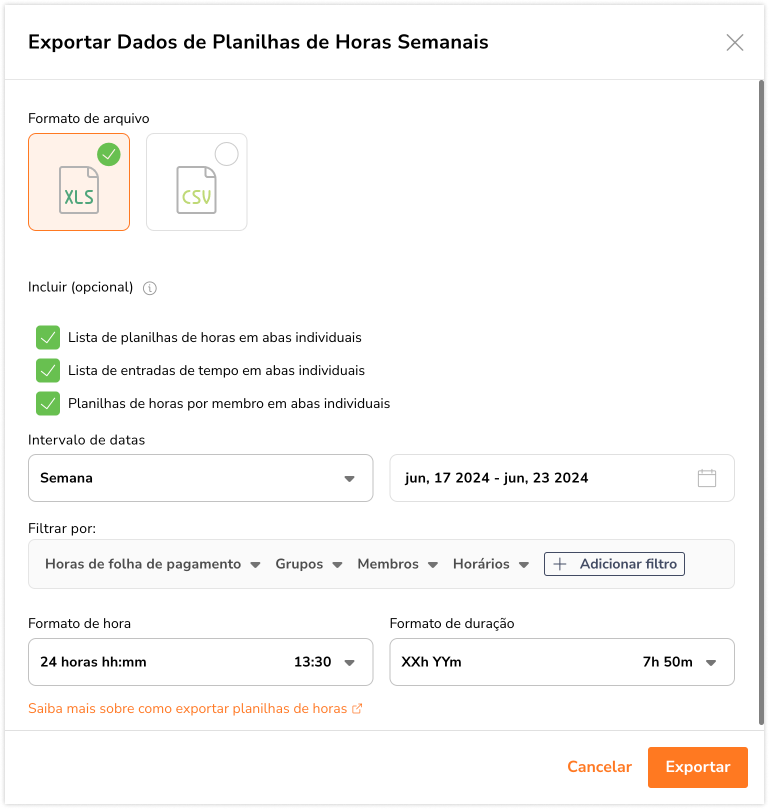Open the Grupos filter

click(308, 563)
